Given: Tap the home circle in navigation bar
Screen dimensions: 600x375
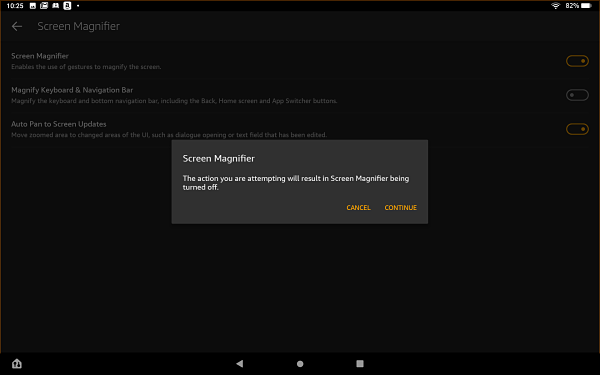Looking at the screenshot, I should point(300,364).
